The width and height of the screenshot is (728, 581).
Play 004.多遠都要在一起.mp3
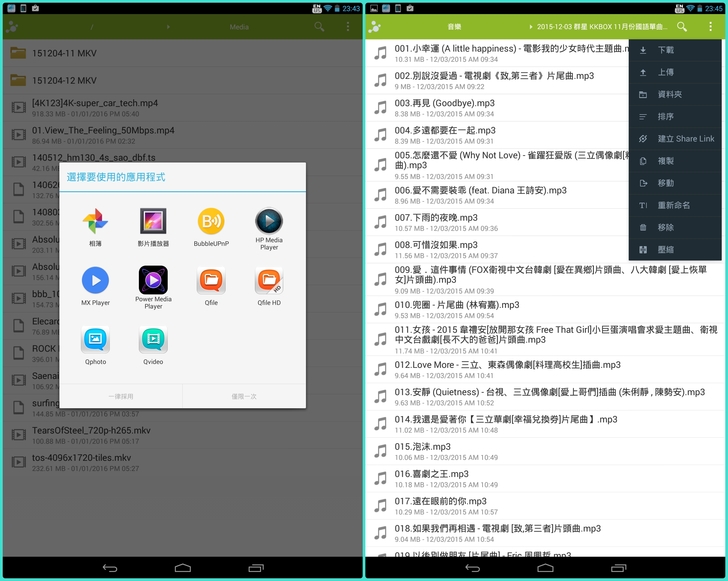[x=497, y=135]
